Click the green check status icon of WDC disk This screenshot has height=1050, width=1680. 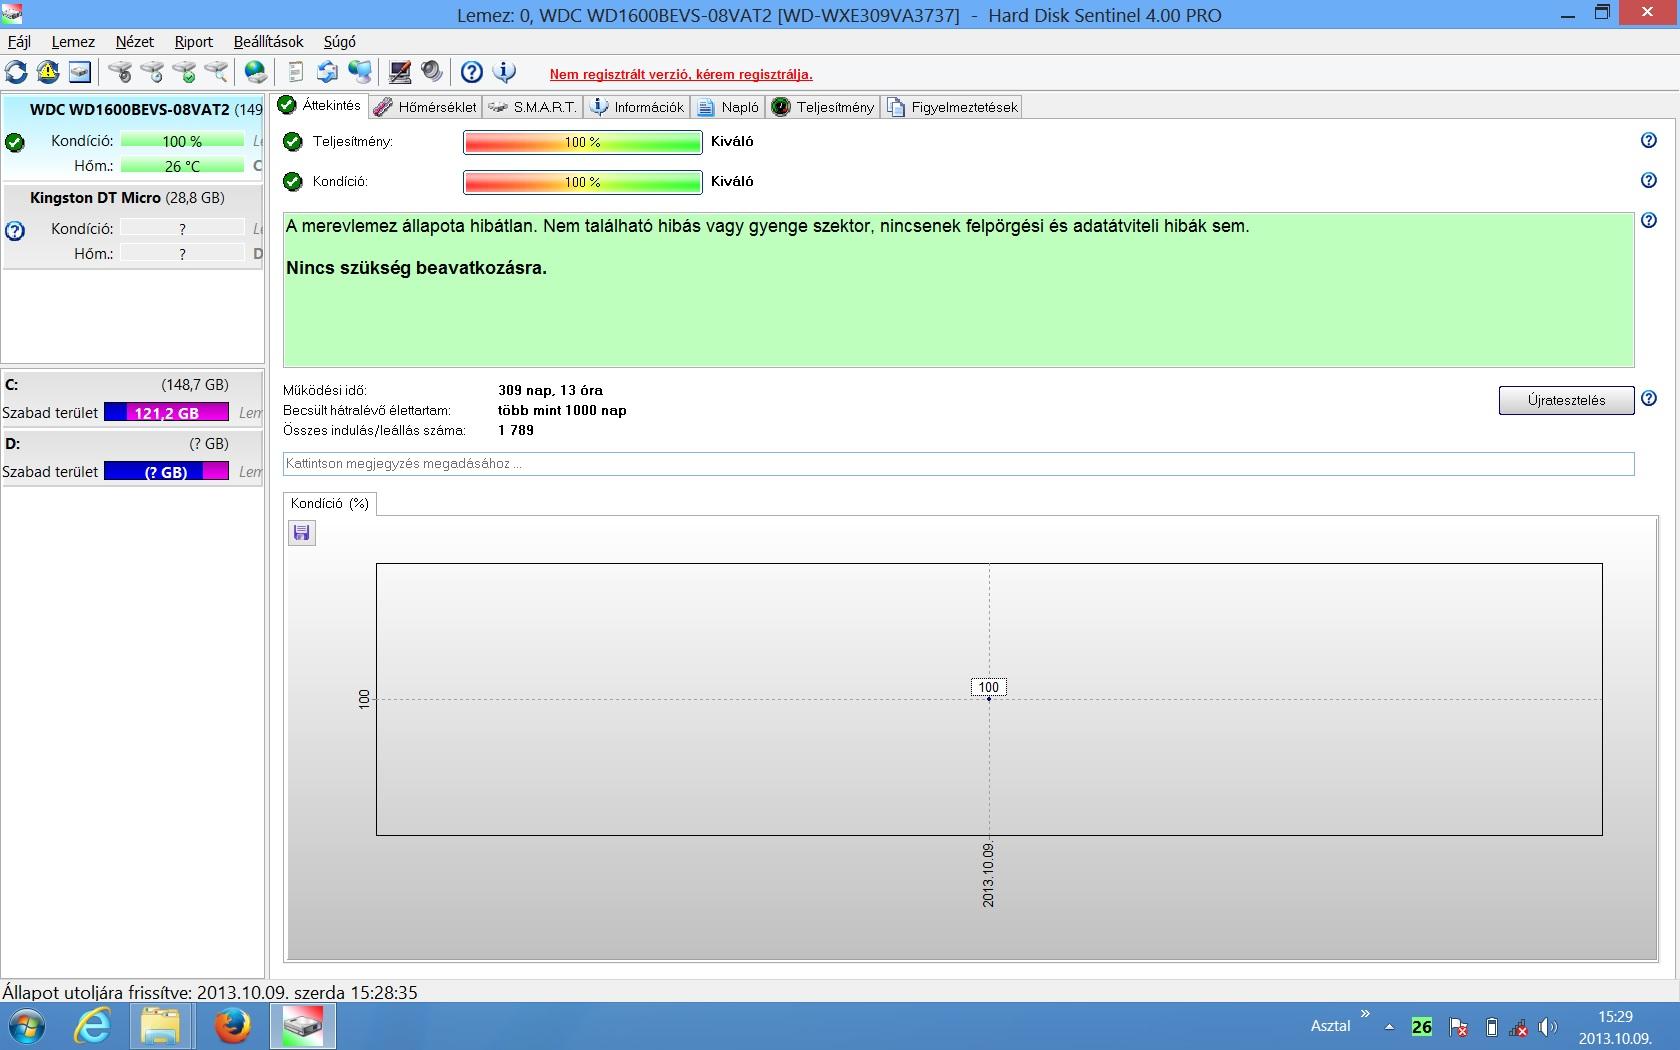coord(15,143)
